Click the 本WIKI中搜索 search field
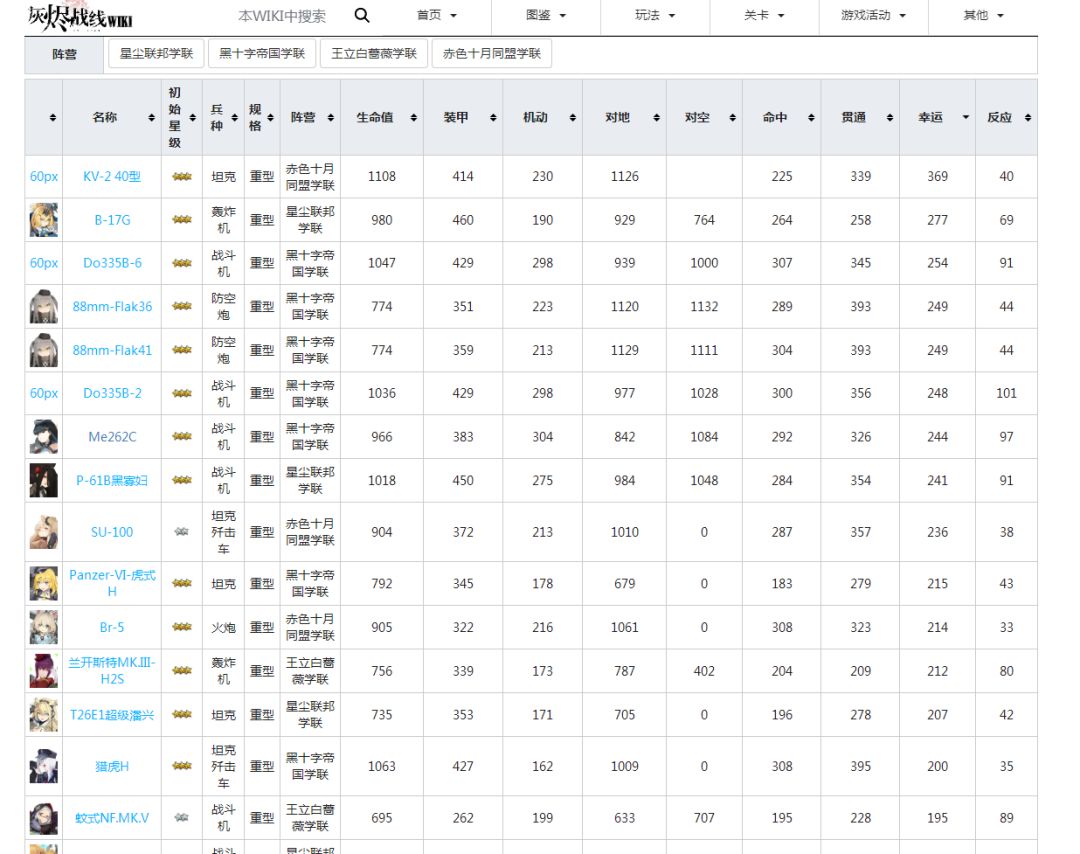1080x854 pixels. (282, 16)
